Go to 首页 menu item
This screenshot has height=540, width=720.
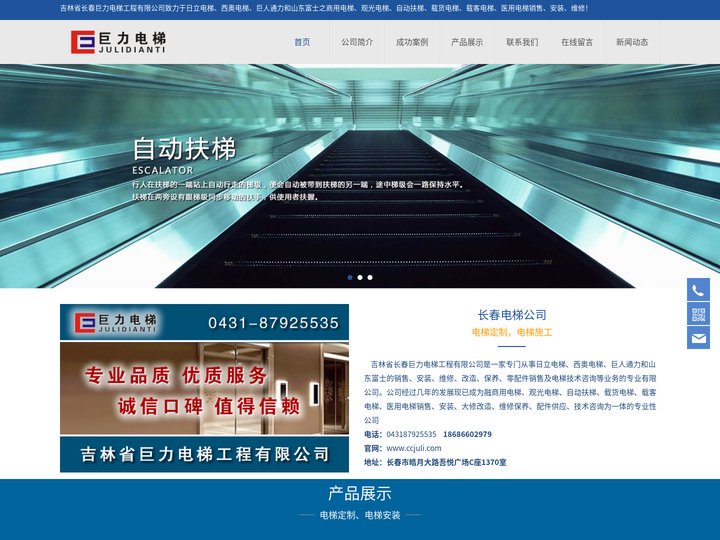point(302,42)
